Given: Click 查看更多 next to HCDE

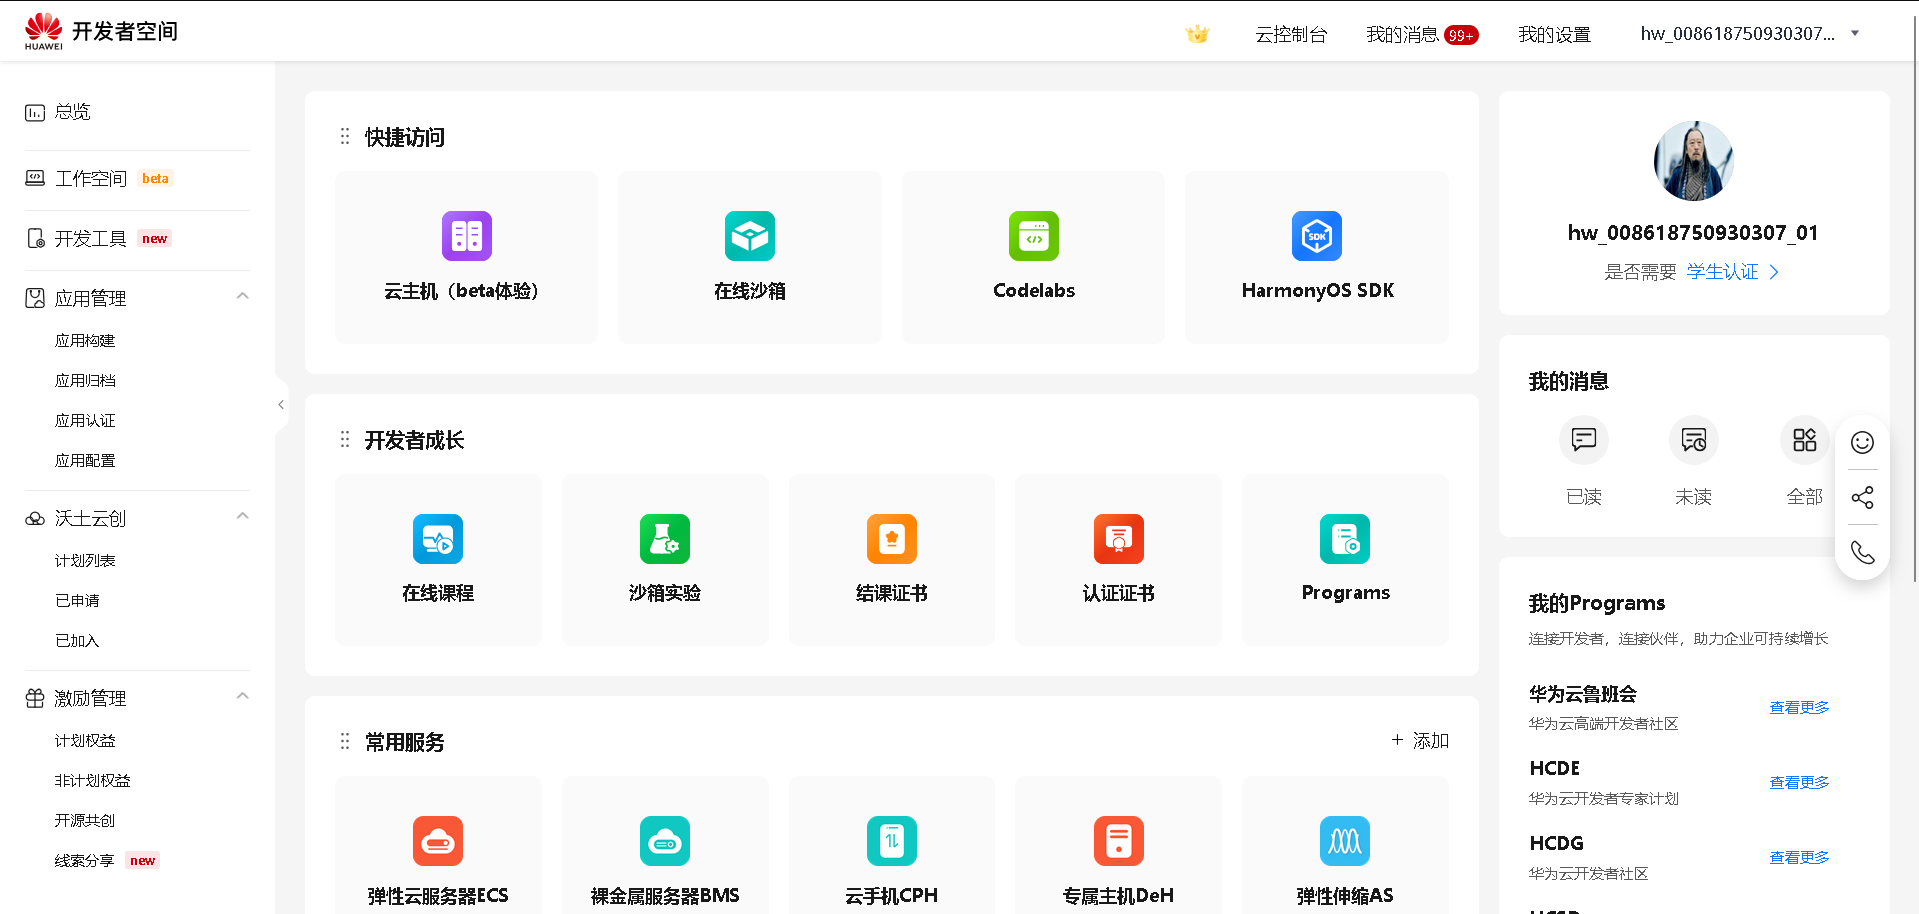Looking at the screenshot, I should click(1797, 782).
